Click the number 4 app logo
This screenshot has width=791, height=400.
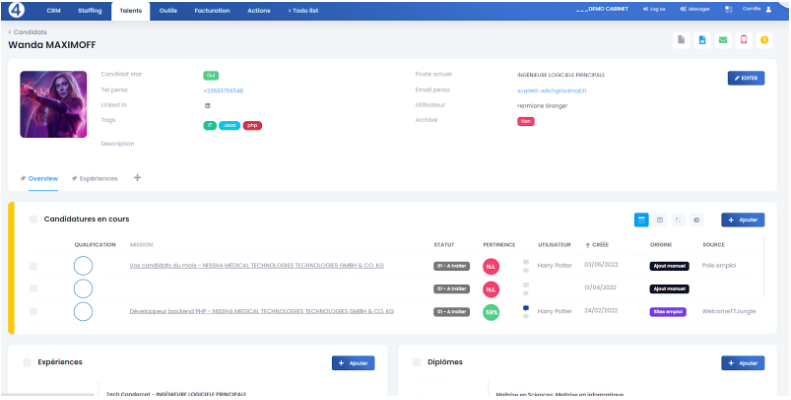17,10
